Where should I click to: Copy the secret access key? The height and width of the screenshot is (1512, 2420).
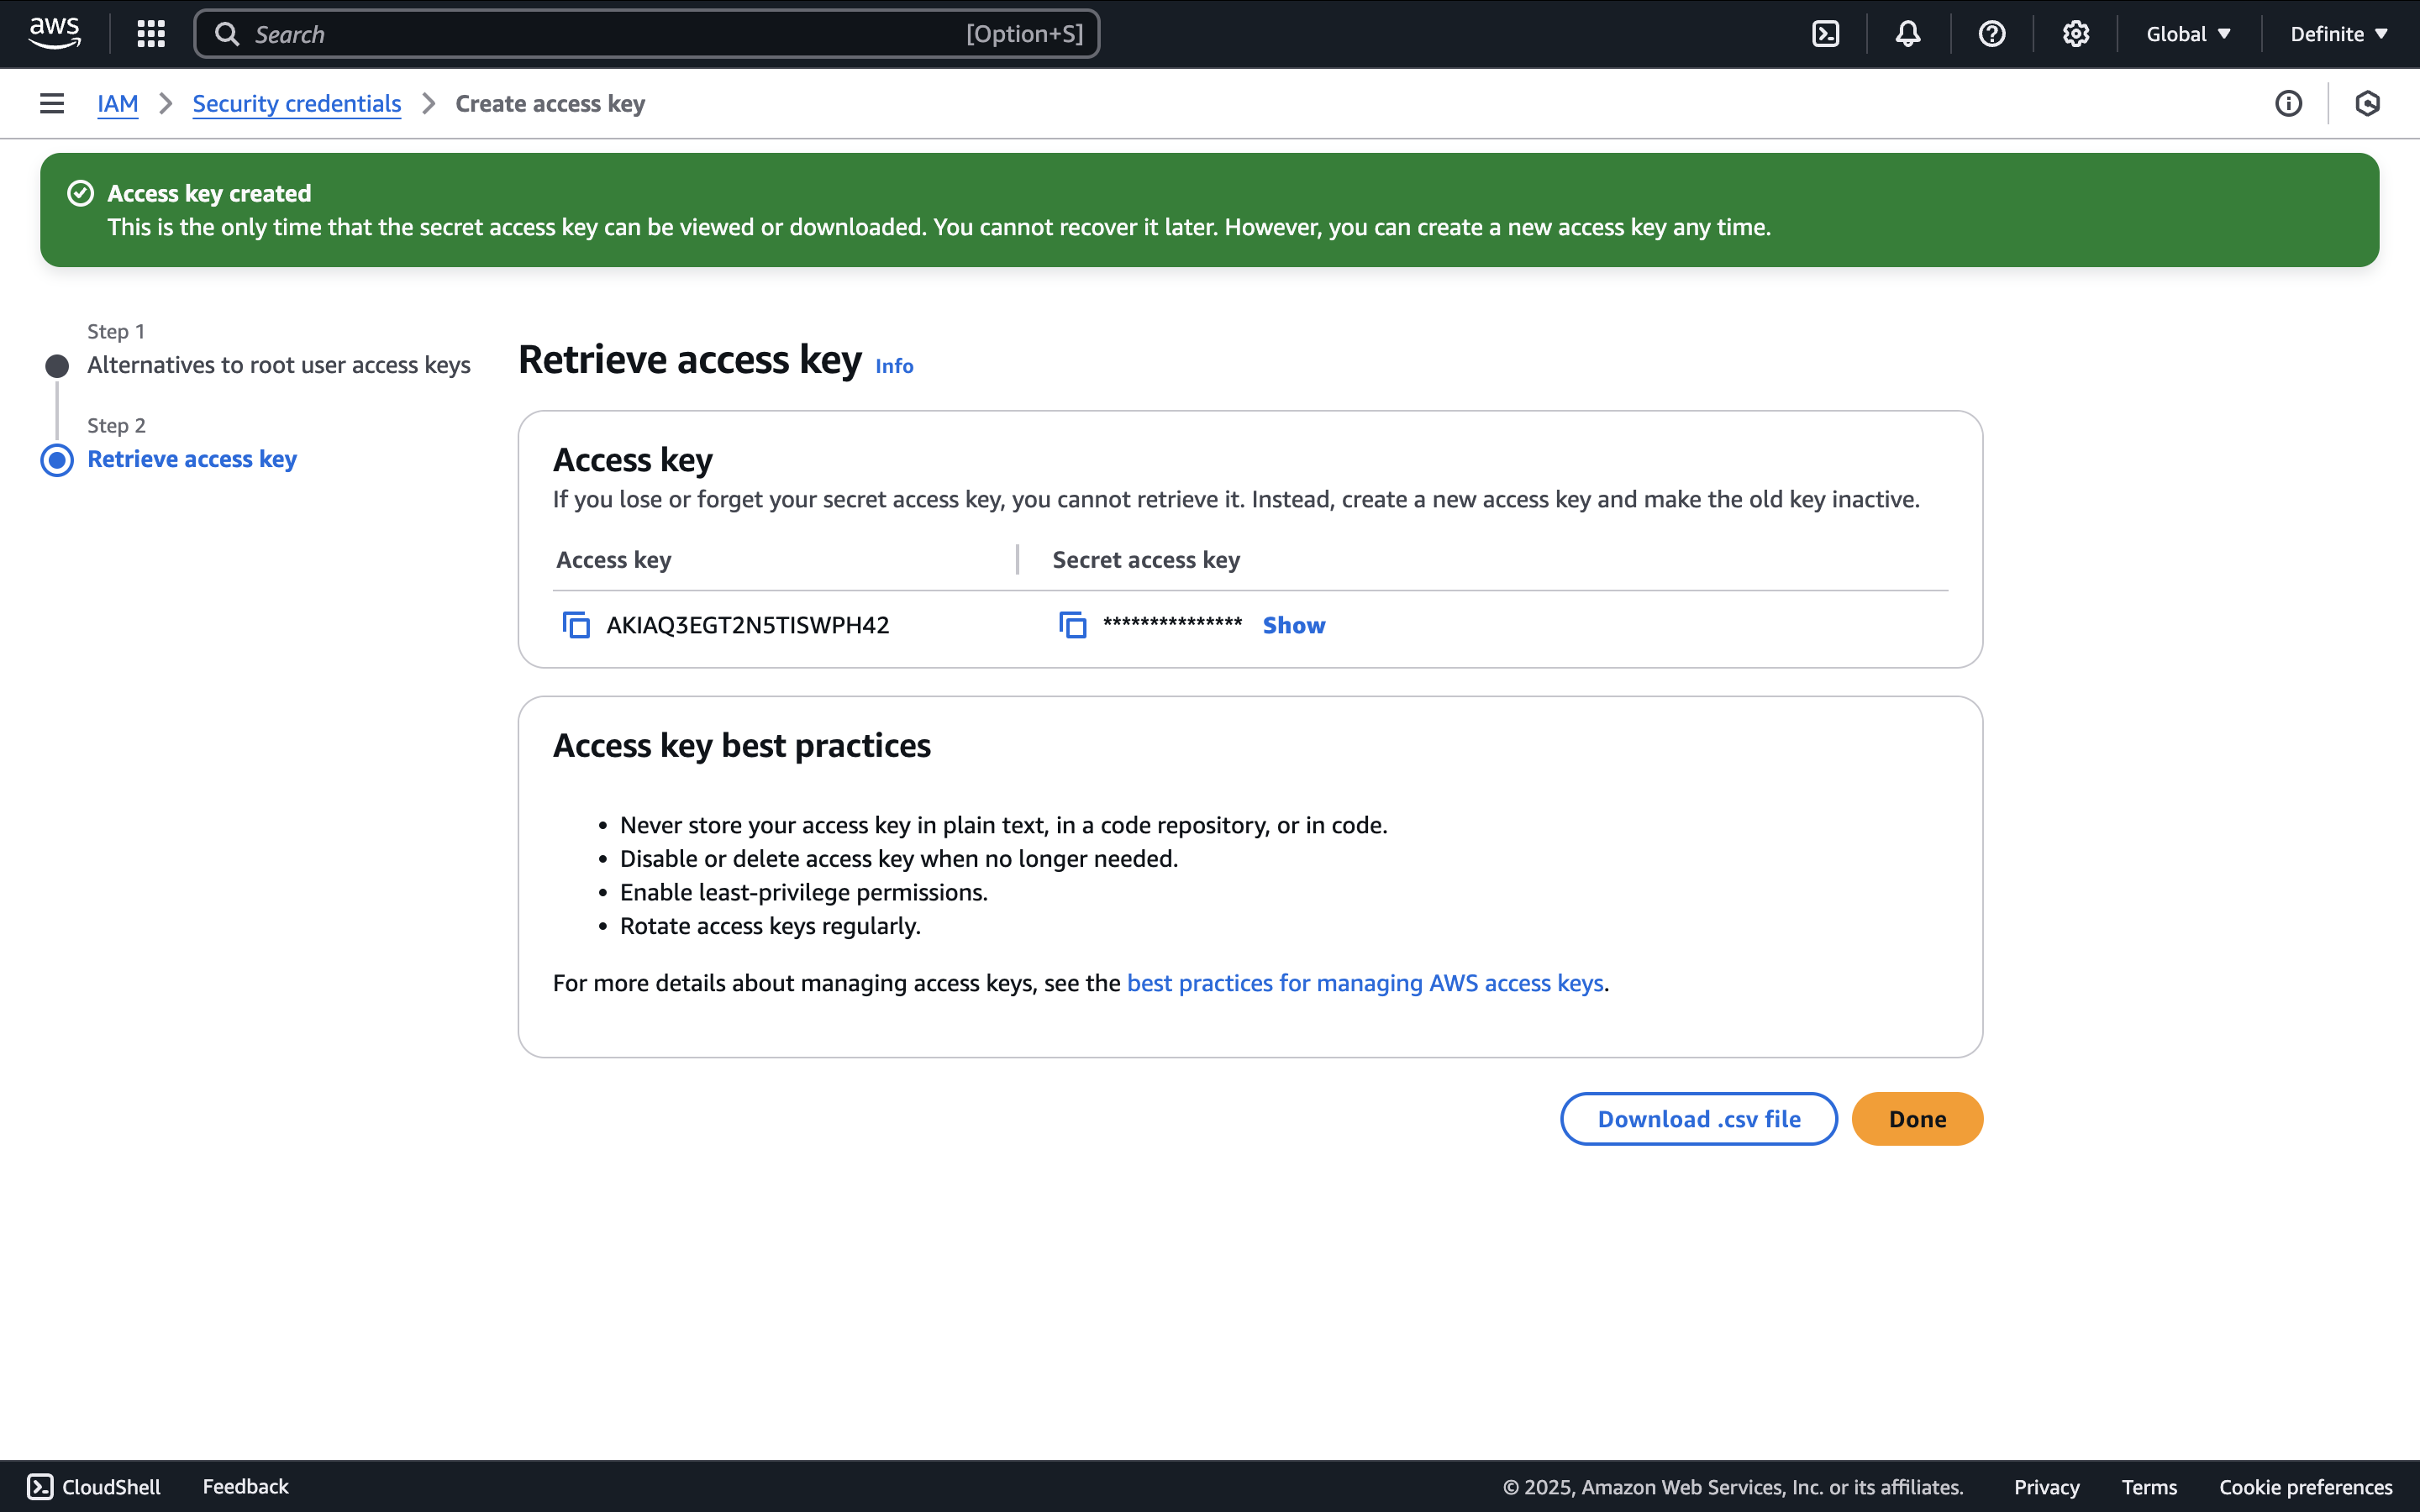coord(1072,625)
